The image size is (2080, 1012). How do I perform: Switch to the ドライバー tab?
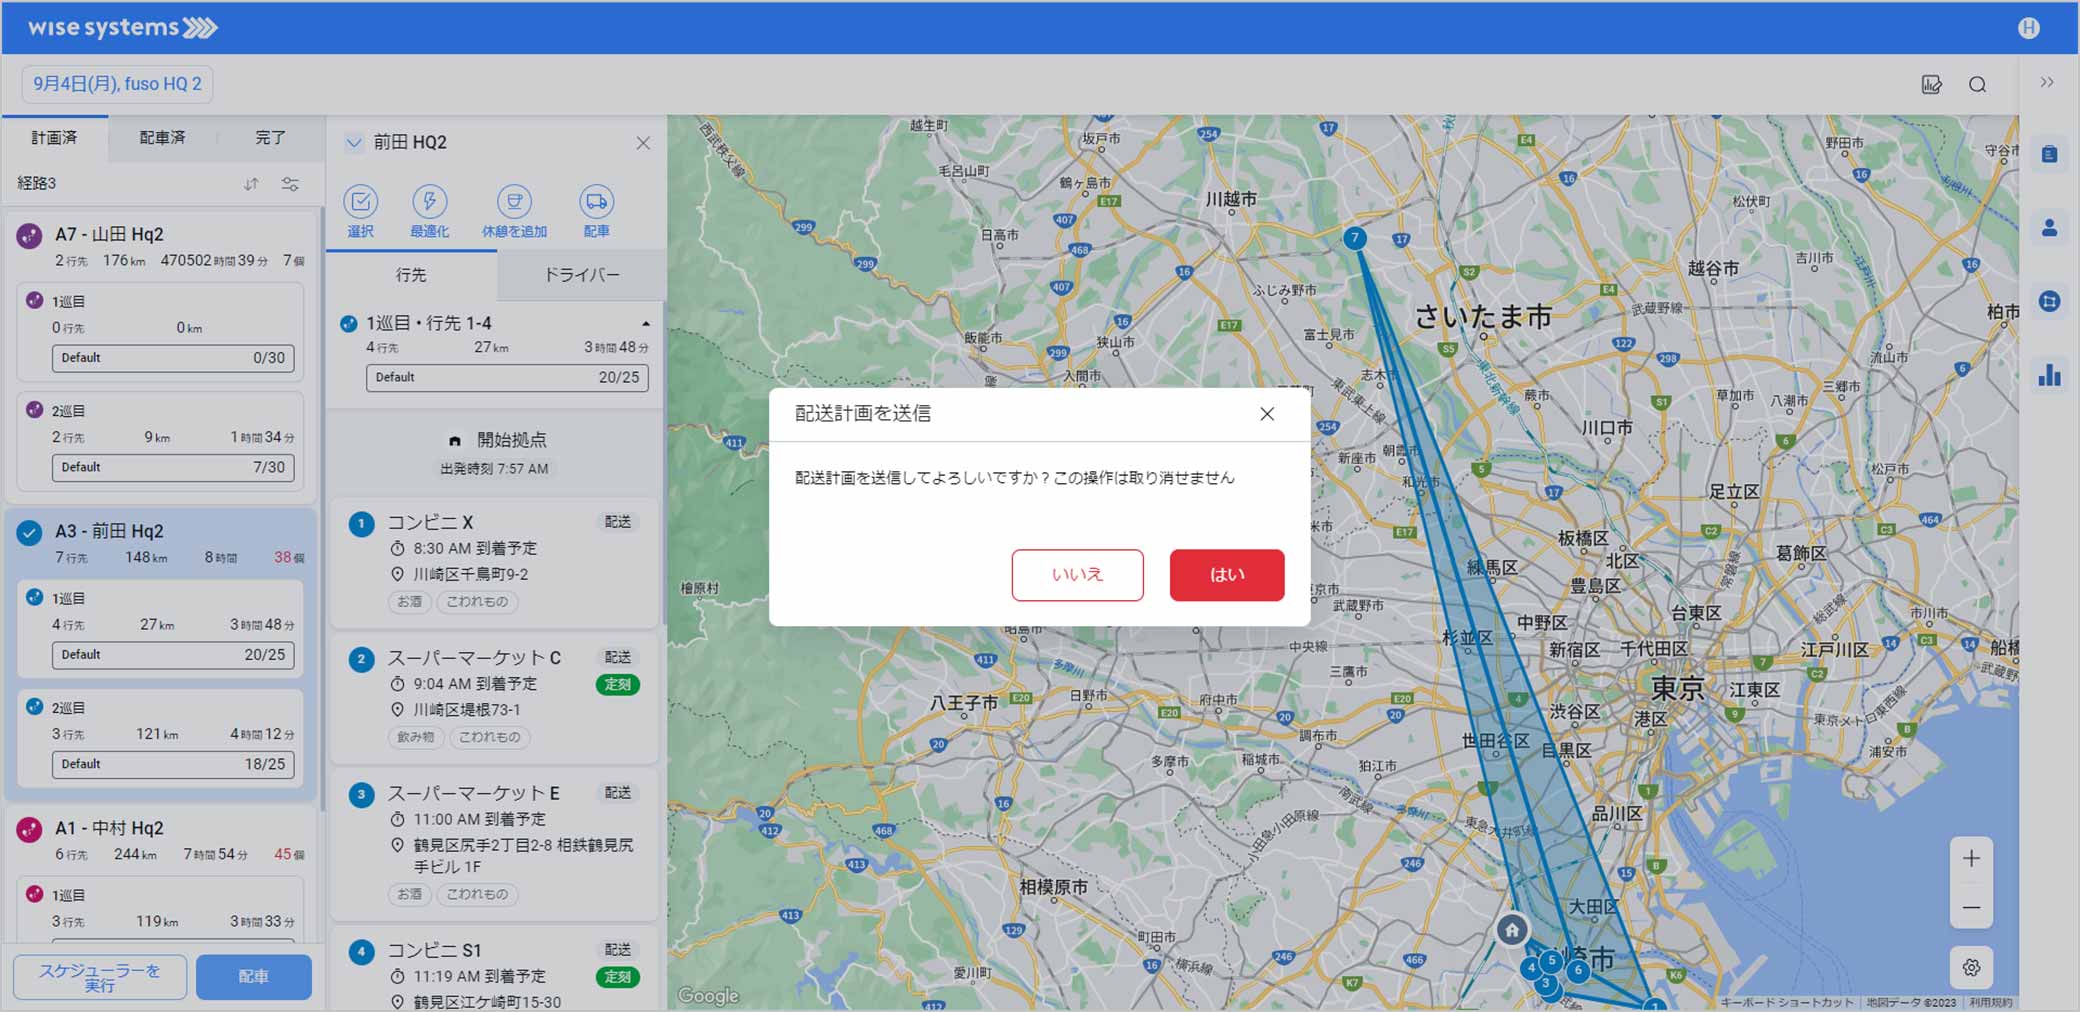(x=581, y=275)
